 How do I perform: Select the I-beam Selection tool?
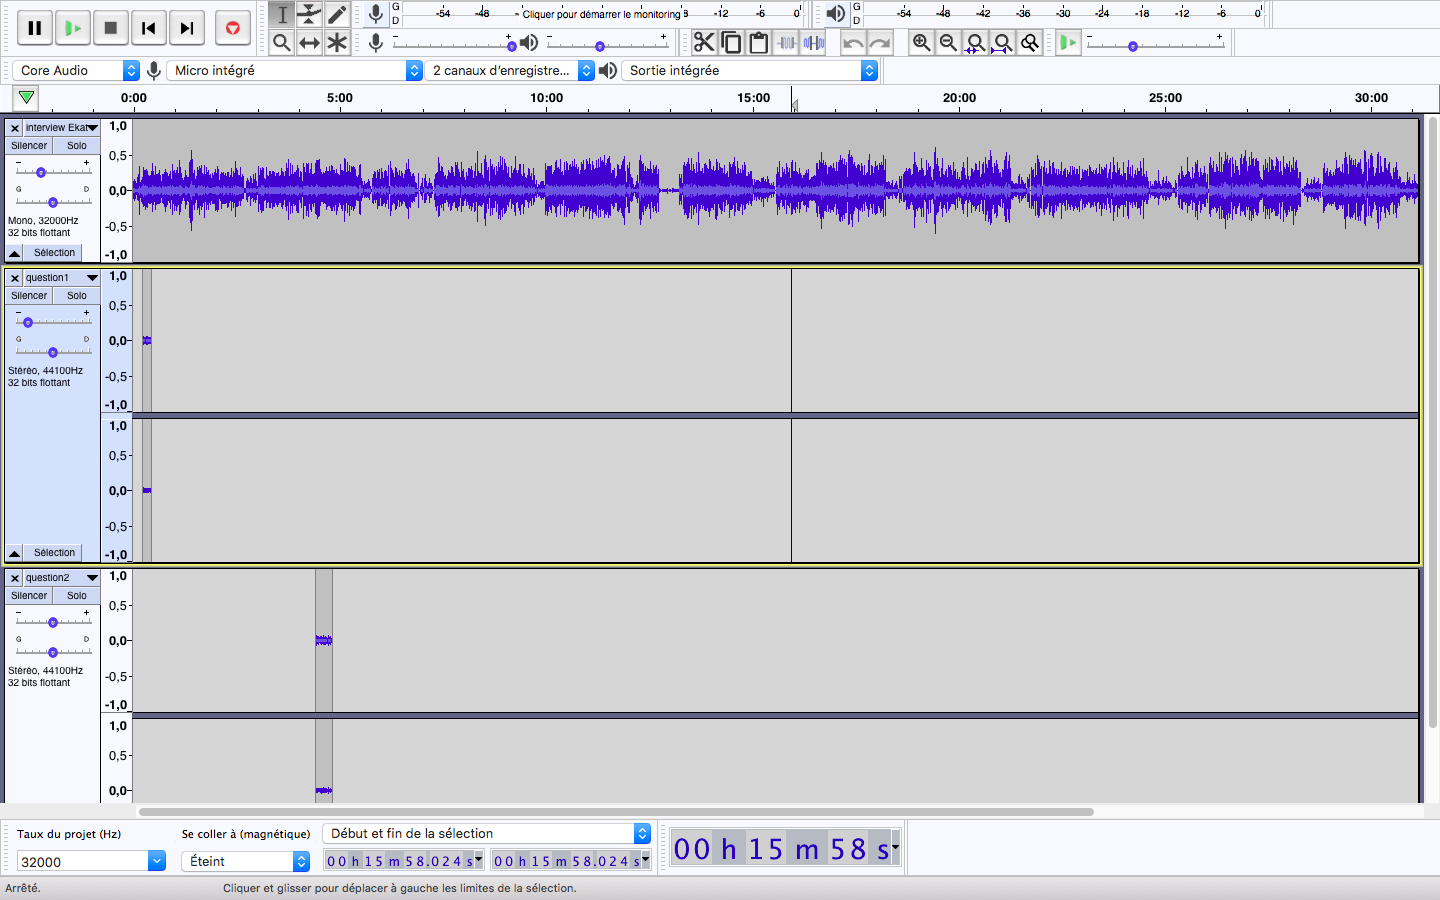[282, 14]
